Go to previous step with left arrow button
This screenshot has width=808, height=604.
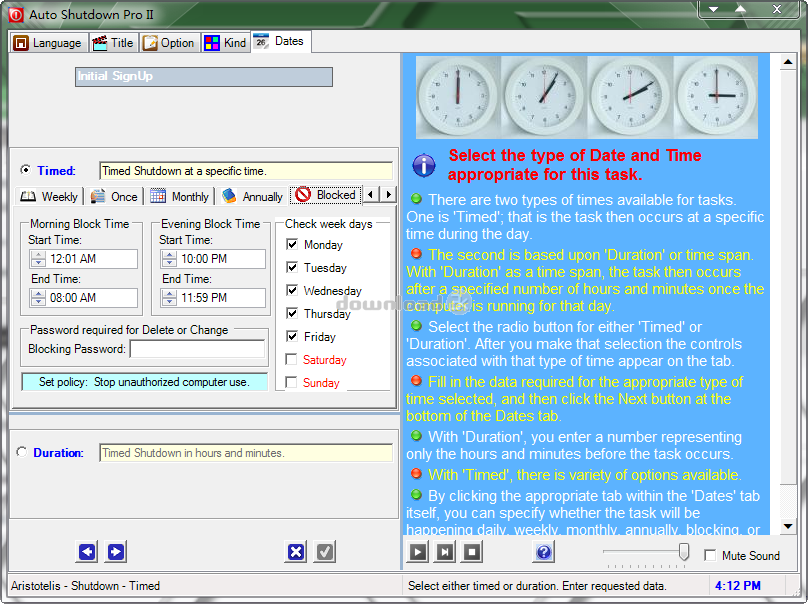[87, 552]
